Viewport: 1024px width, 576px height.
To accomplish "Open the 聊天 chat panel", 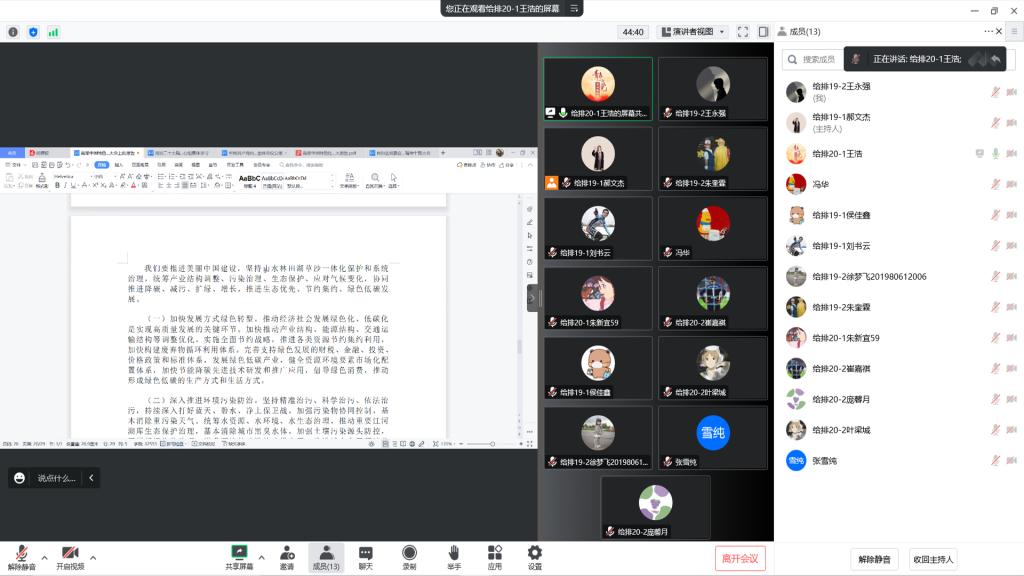I will (366, 553).
